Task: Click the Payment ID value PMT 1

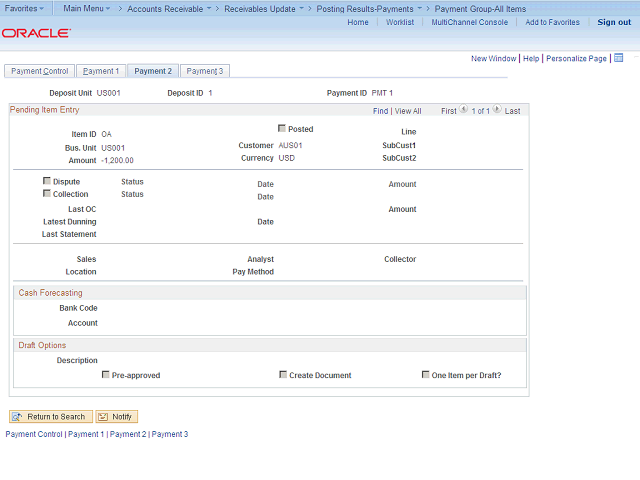Action: tap(382, 93)
